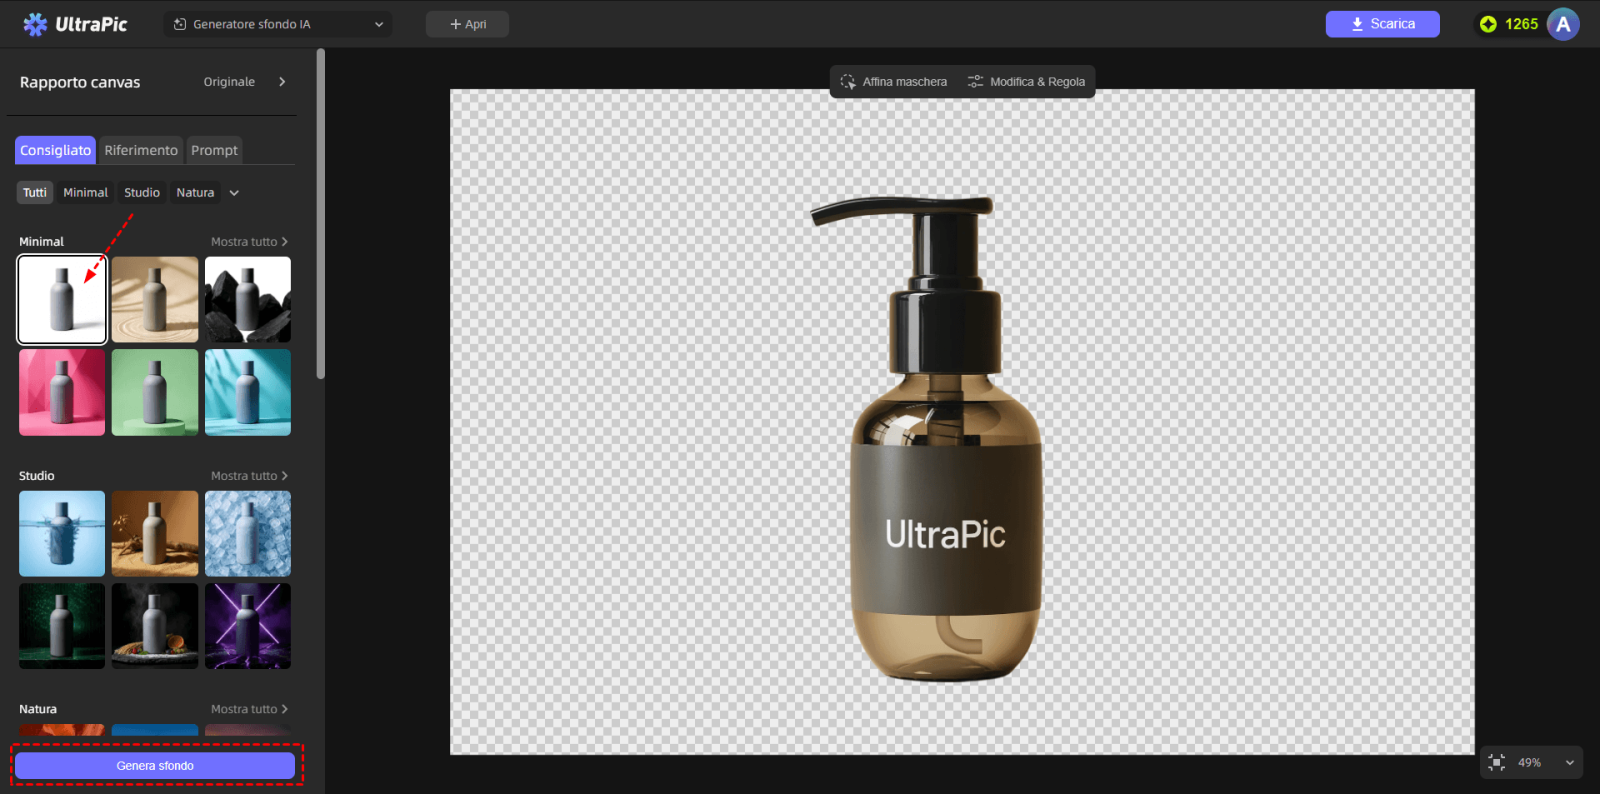This screenshot has width=1600, height=794.
Task: Click the left panel vertical scrollbar
Action: coord(321,214)
